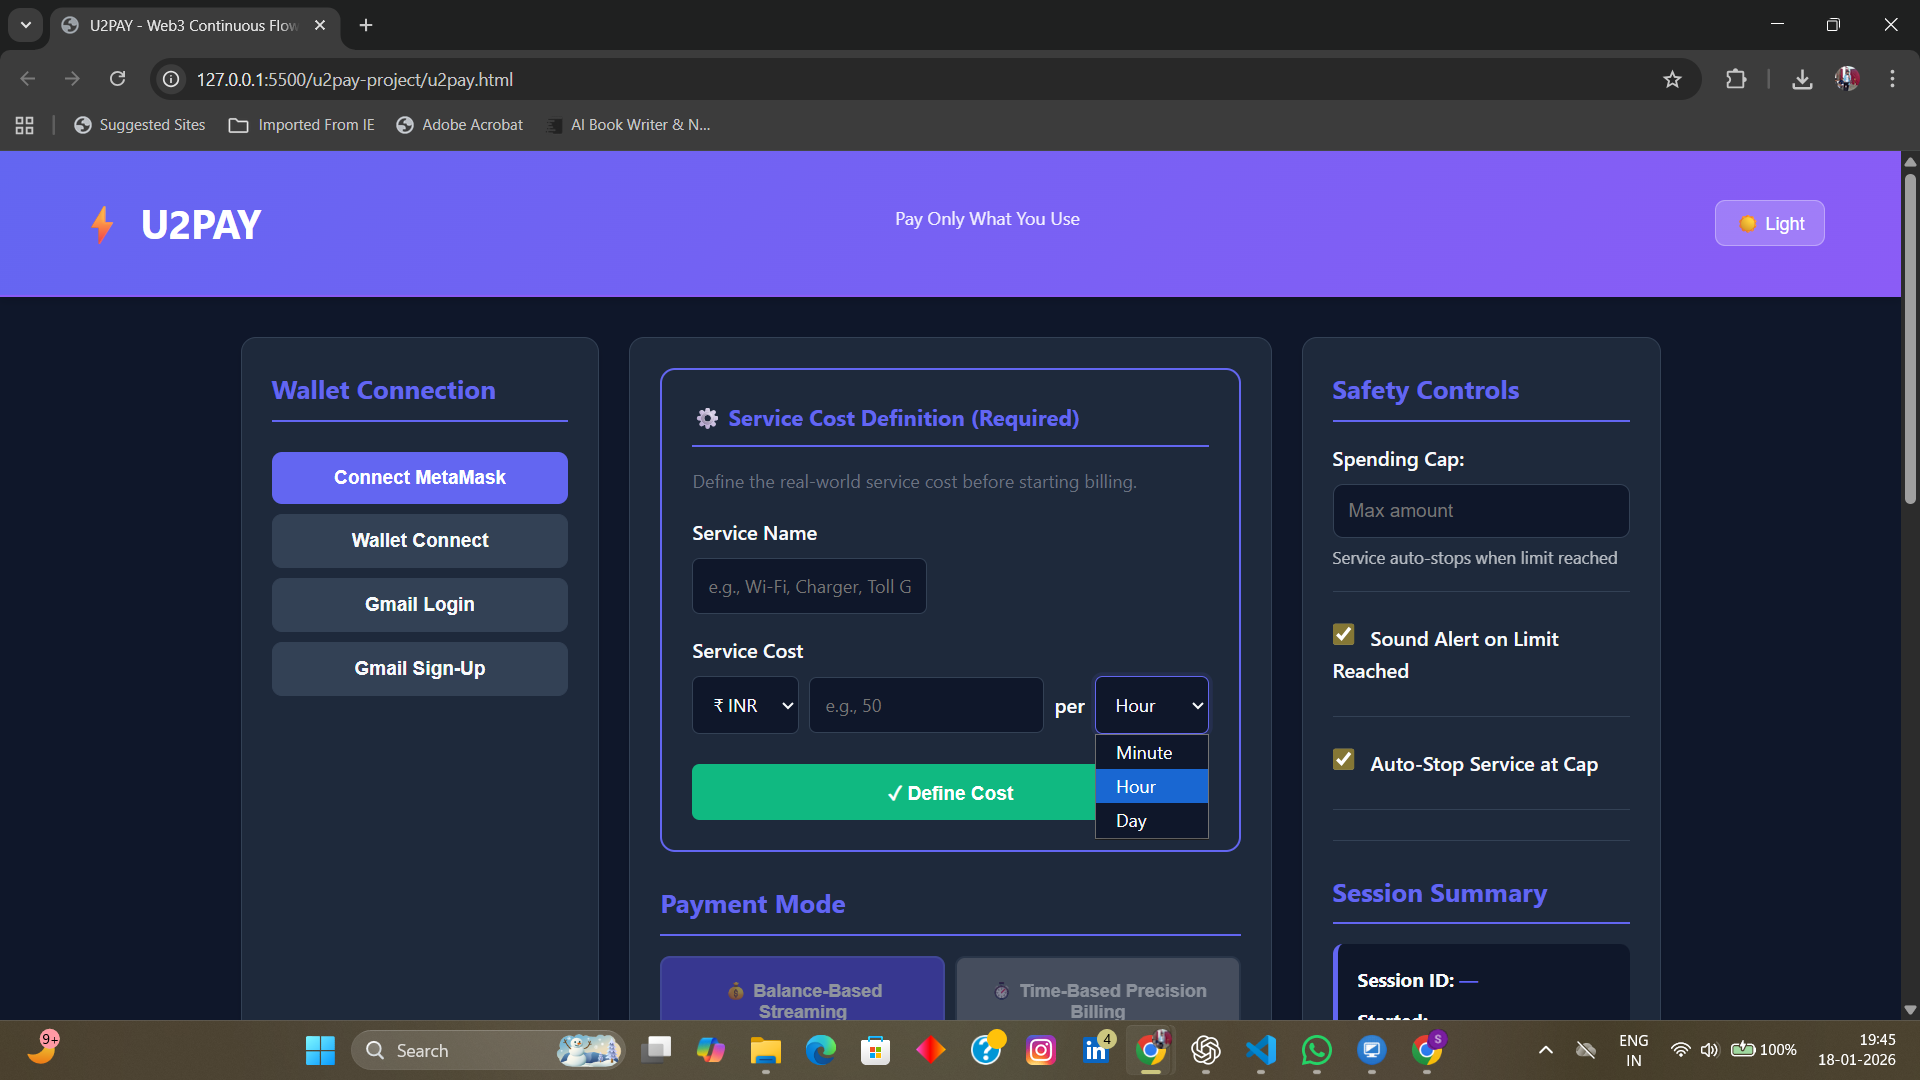
Task: Uncheck Sound Alert on Limit Reached
Action: point(1343,635)
